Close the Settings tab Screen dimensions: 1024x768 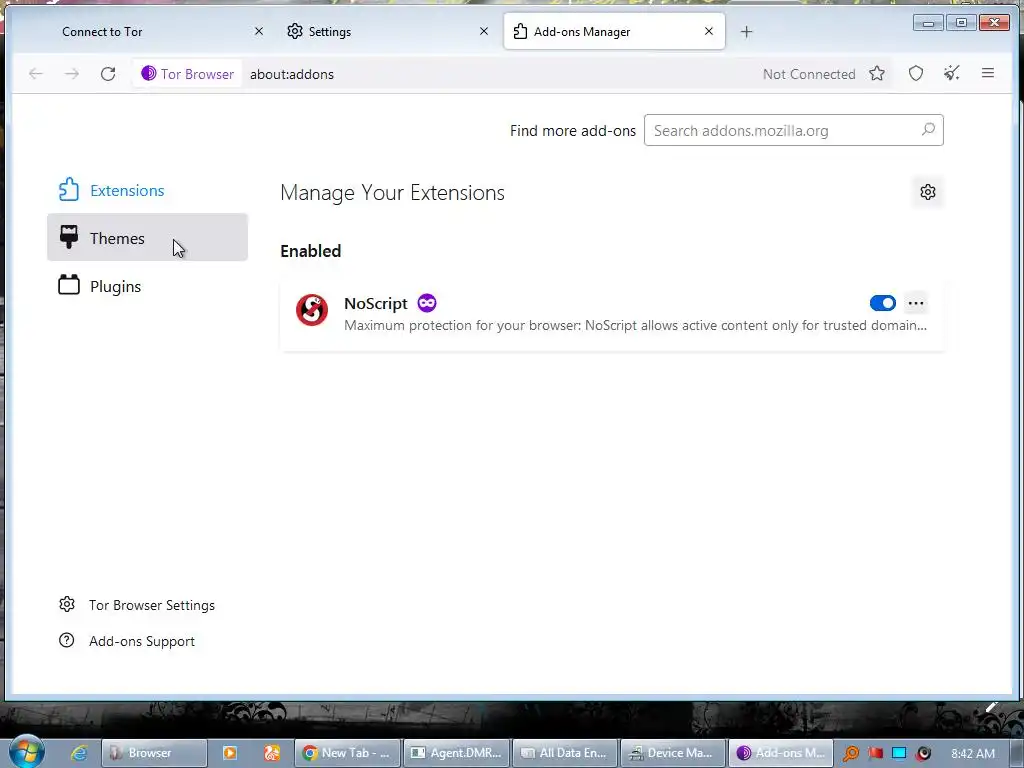click(483, 31)
